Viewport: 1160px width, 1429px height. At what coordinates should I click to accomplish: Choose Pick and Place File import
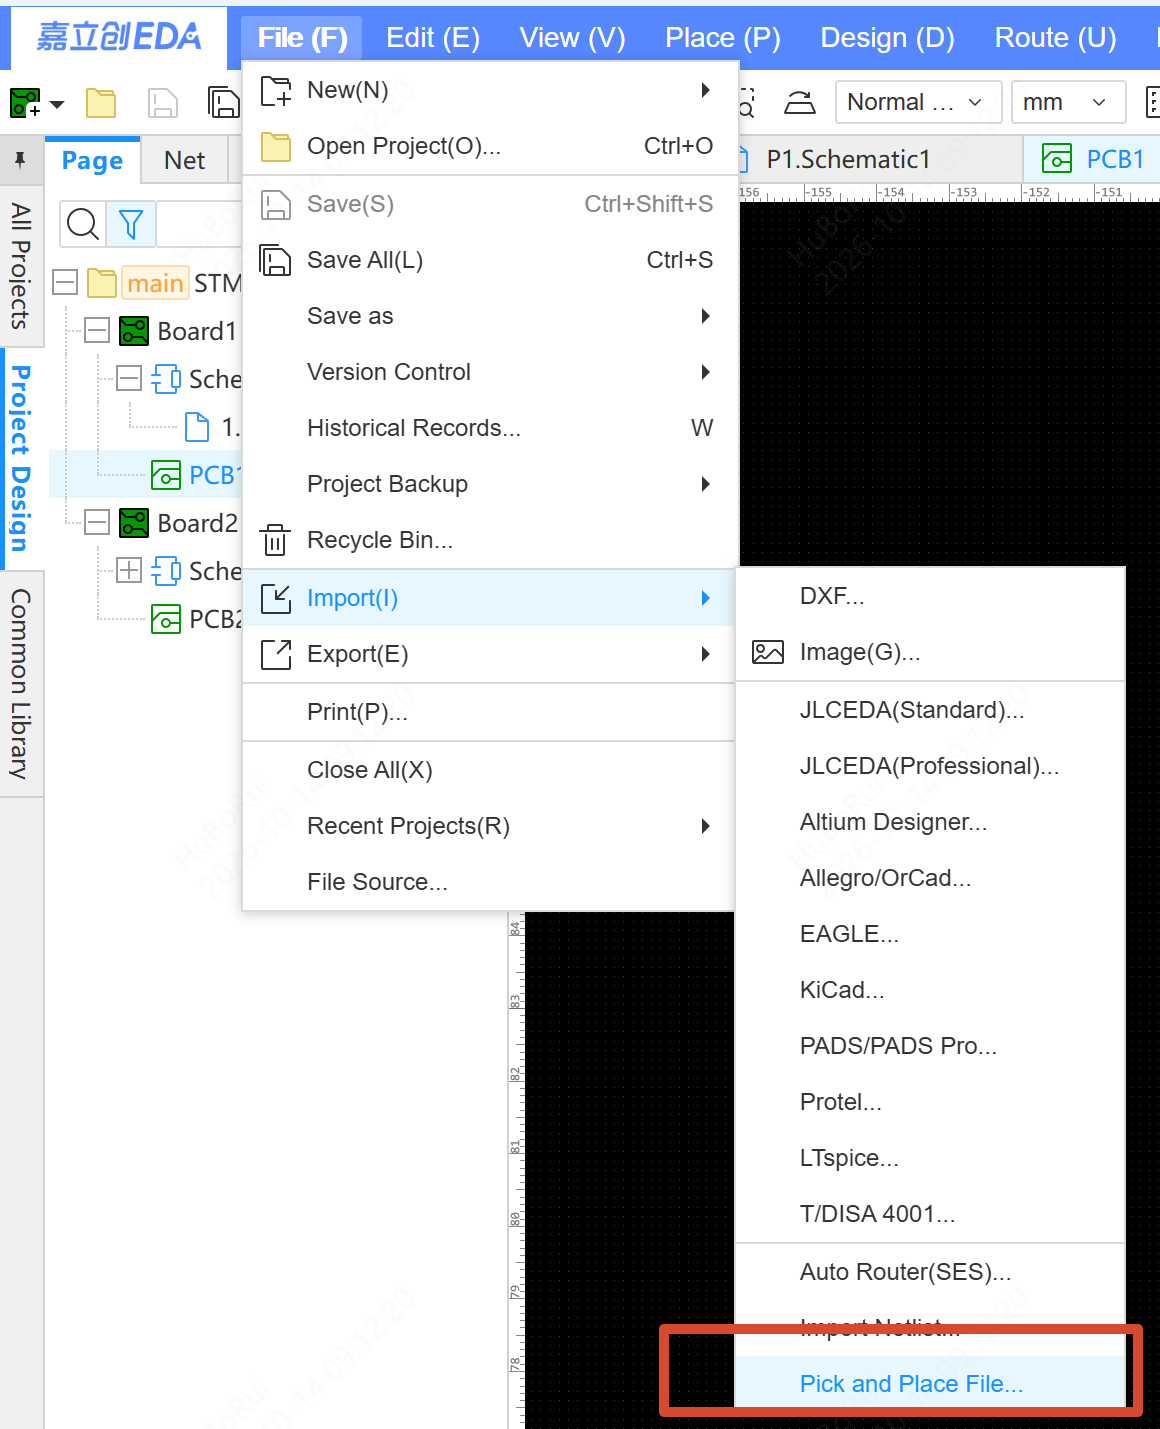pos(931,1384)
